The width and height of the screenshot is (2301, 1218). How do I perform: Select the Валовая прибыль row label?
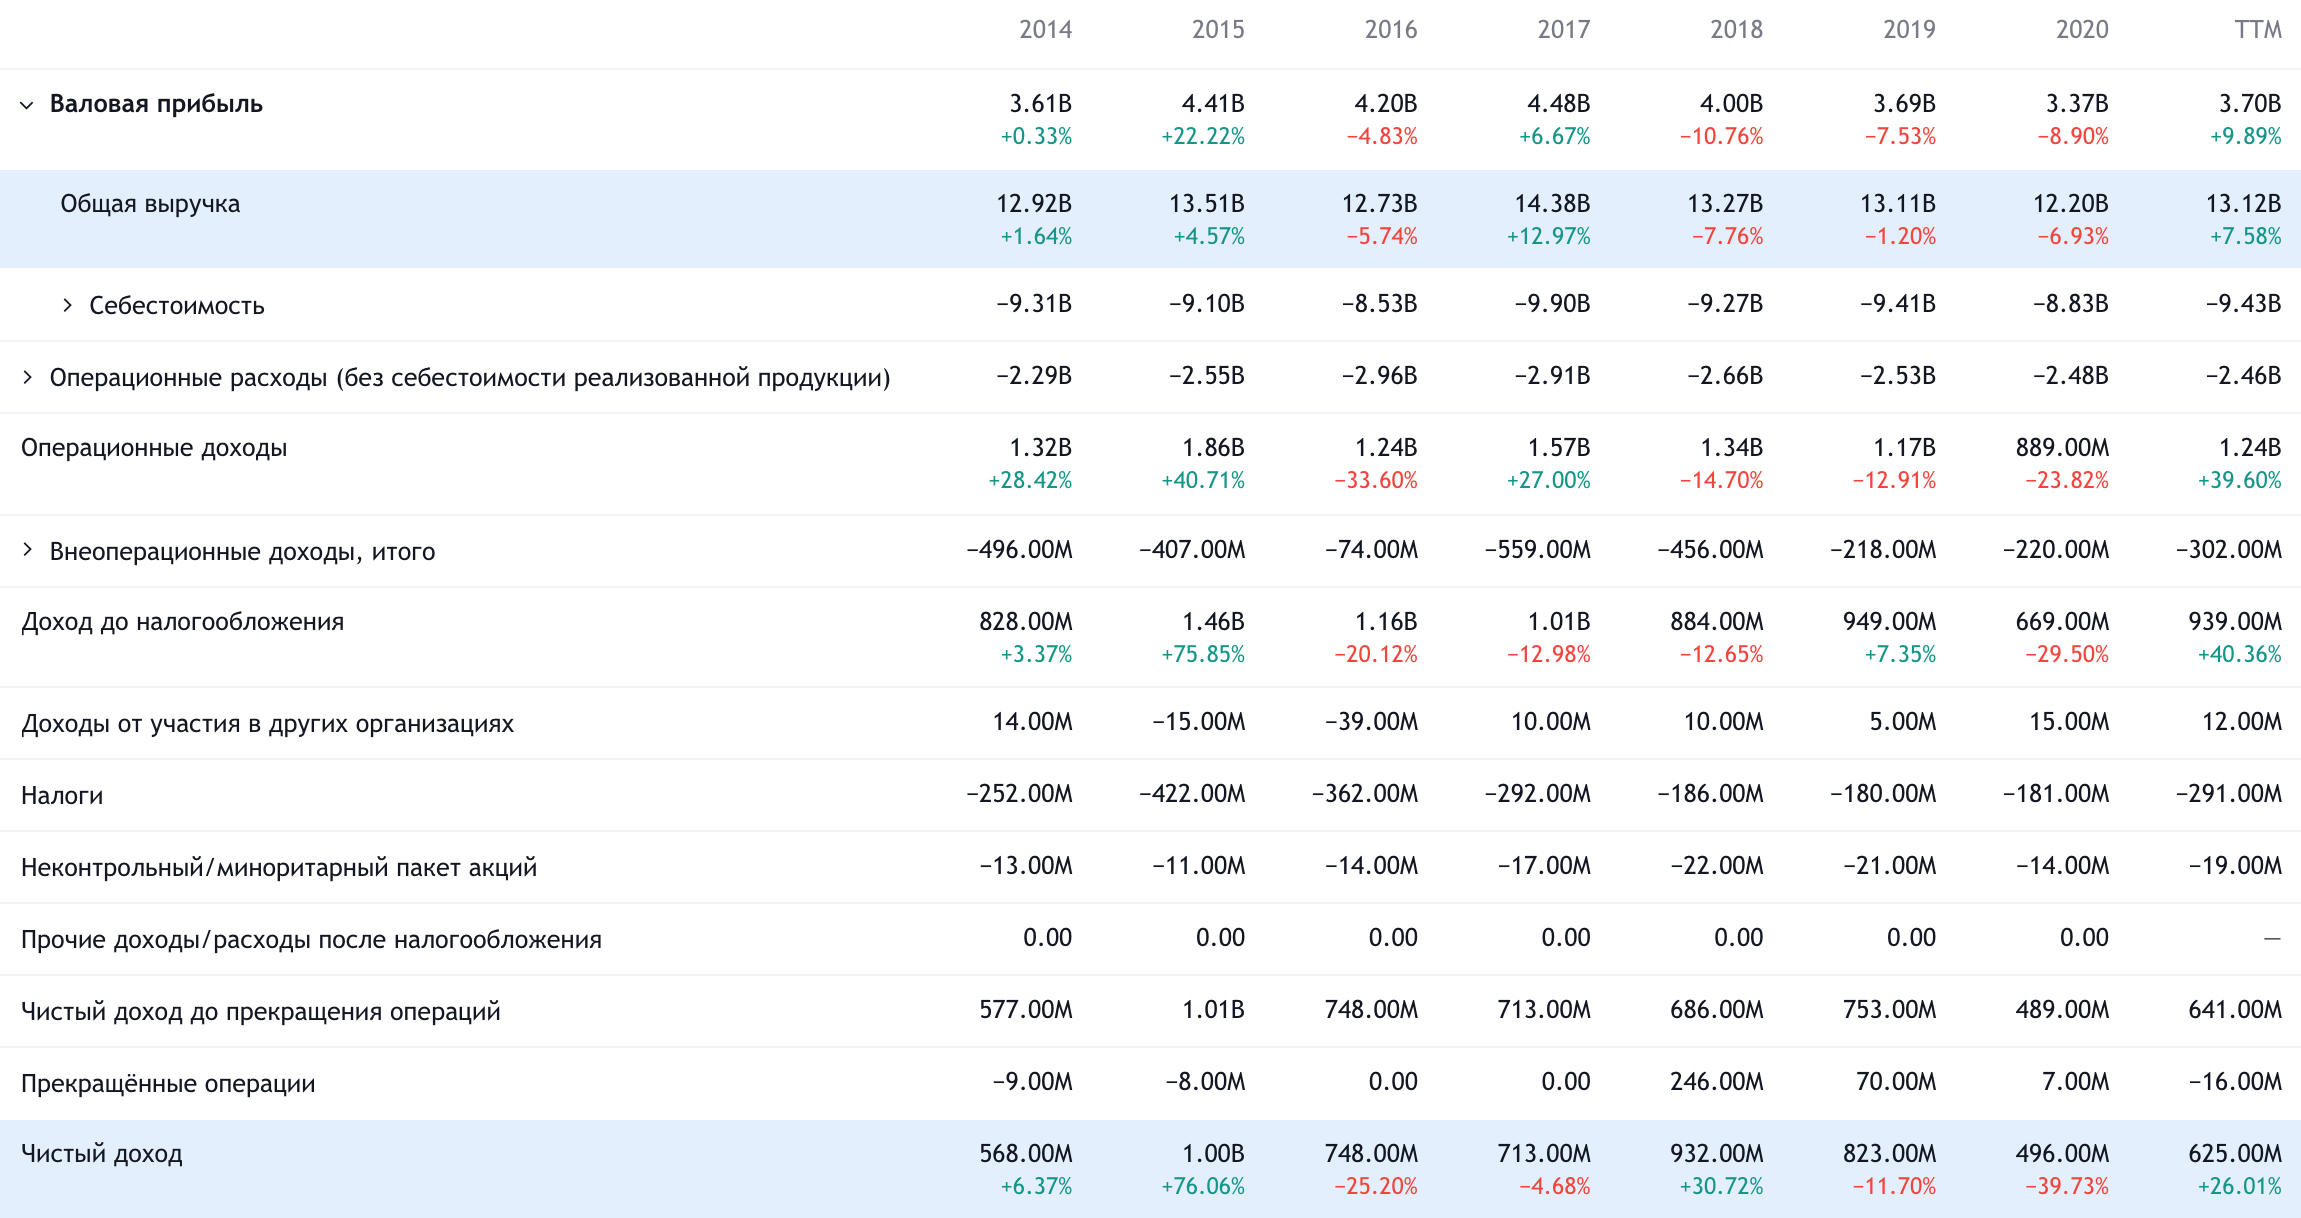click(x=156, y=104)
